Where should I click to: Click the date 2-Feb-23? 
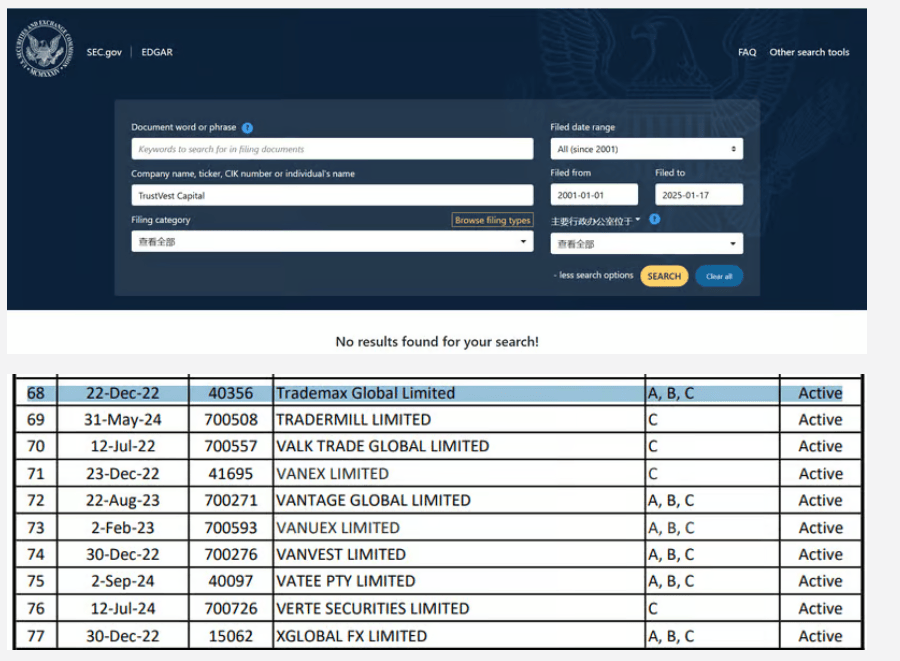point(123,527)
